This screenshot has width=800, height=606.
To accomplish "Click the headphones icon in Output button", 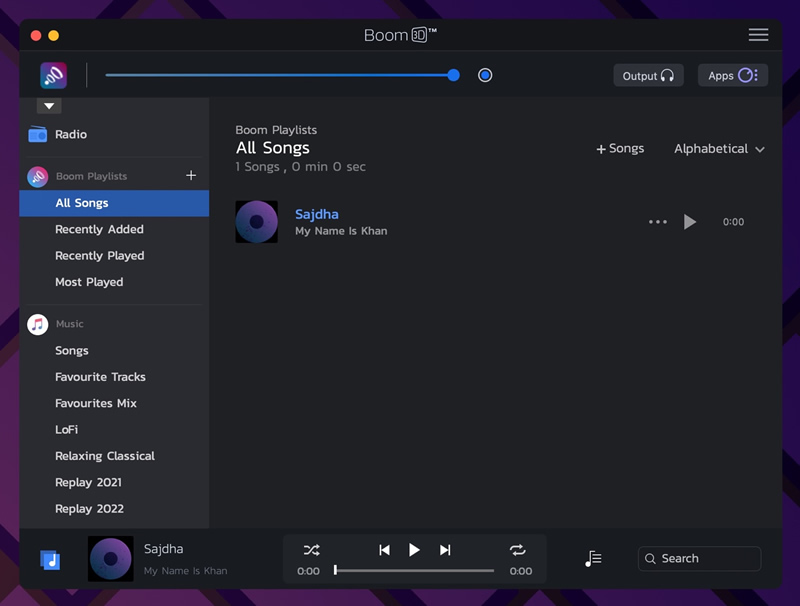I will [x=667, y=75].
